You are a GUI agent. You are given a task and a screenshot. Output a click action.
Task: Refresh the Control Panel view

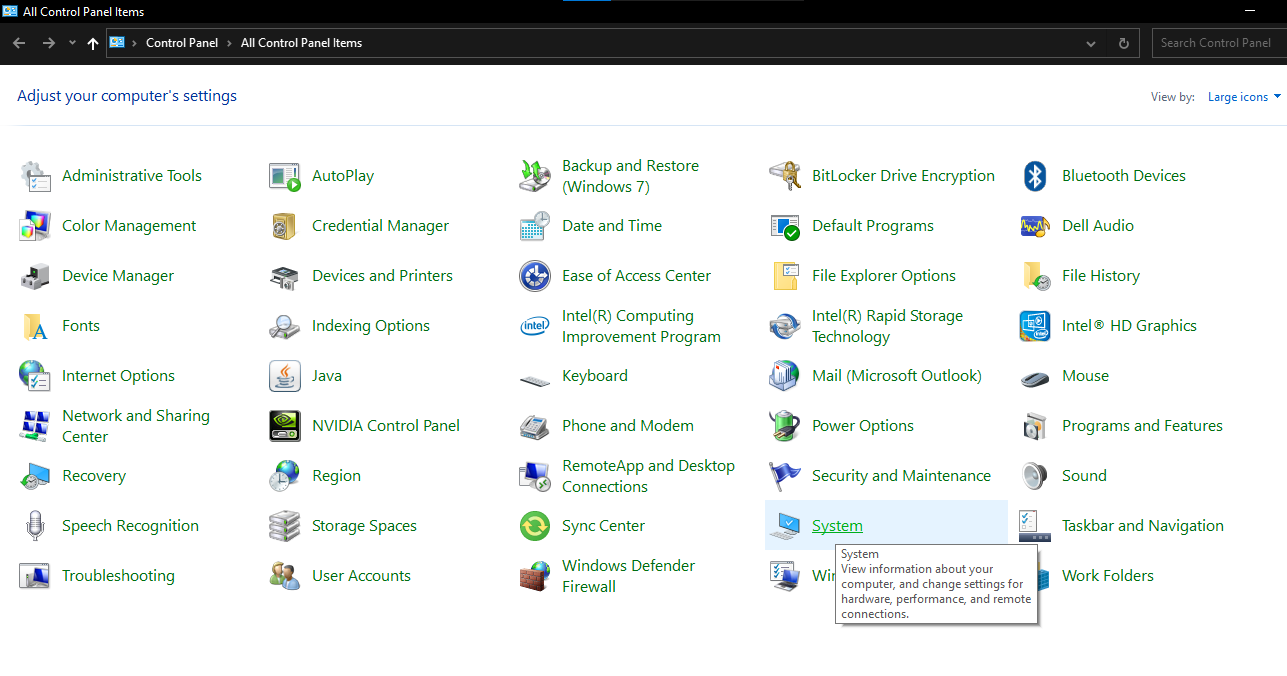1124,44
